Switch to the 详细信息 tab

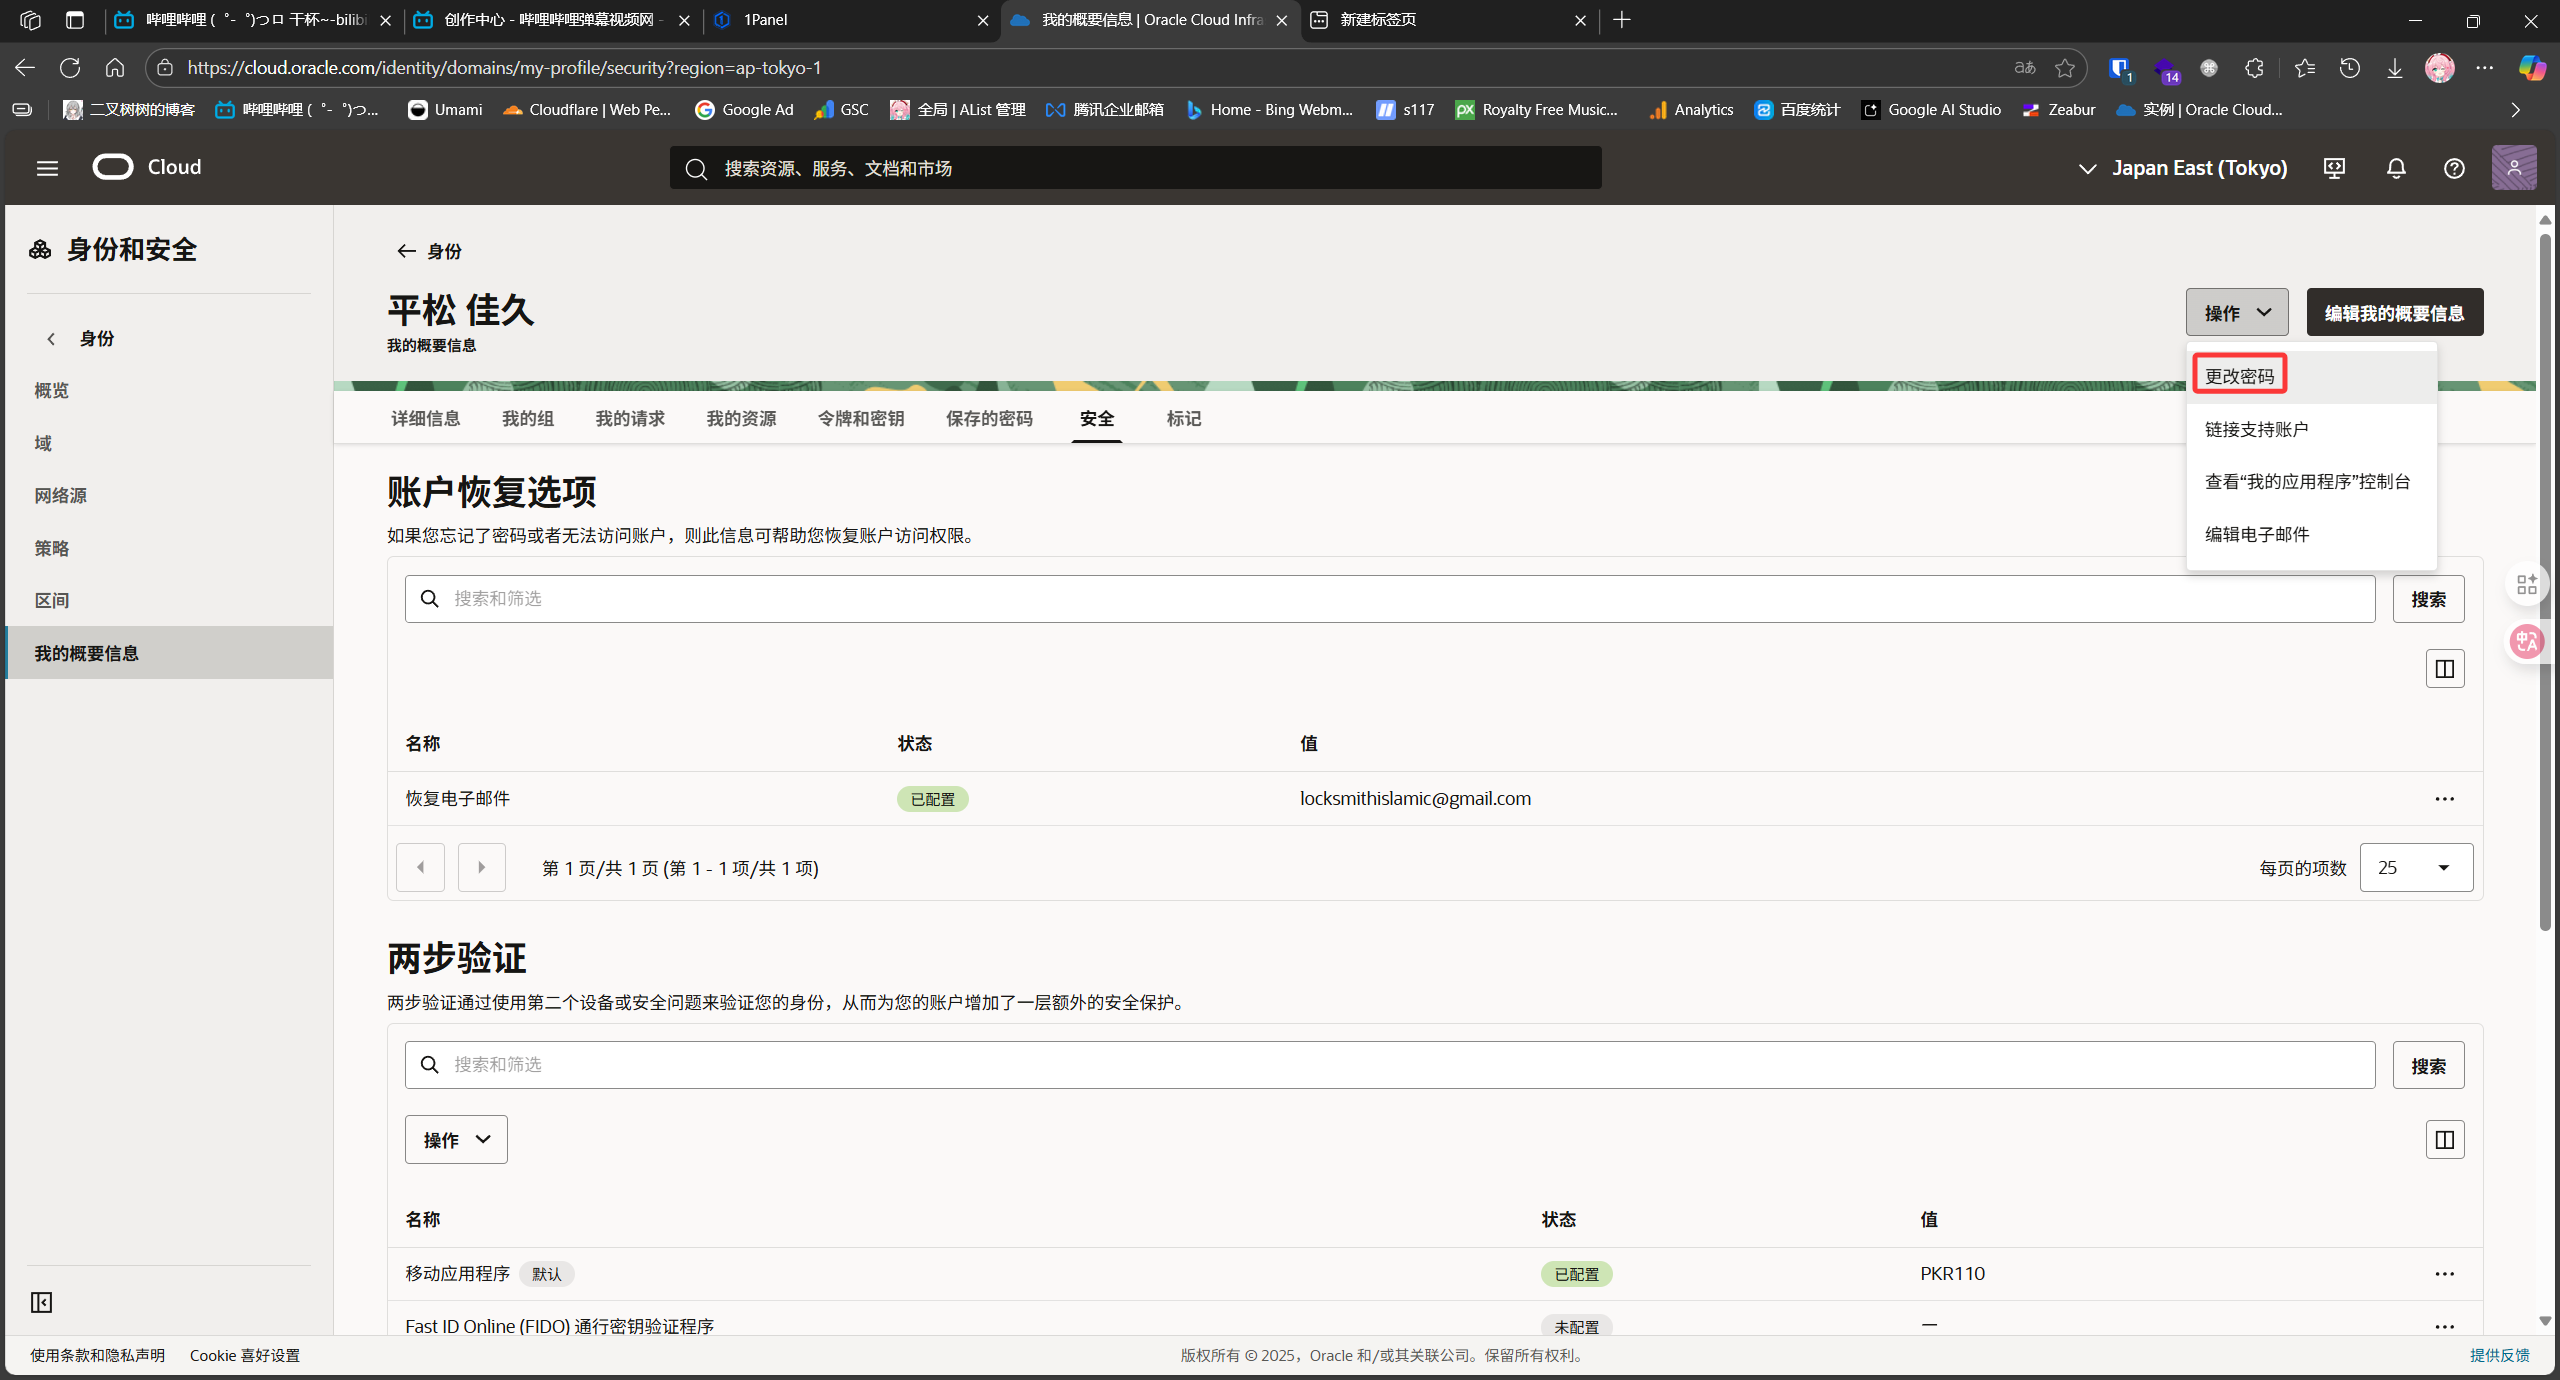(425, 419)
